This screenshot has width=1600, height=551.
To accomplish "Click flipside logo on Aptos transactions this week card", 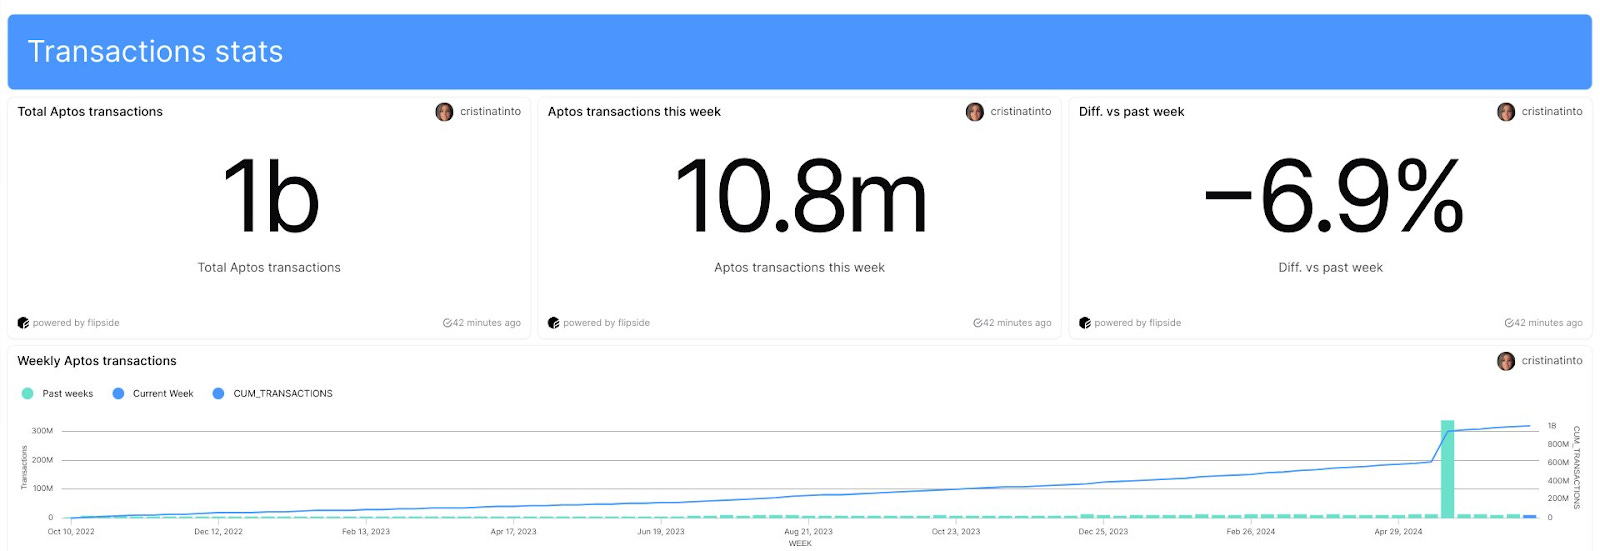I will tap(553, 323).
